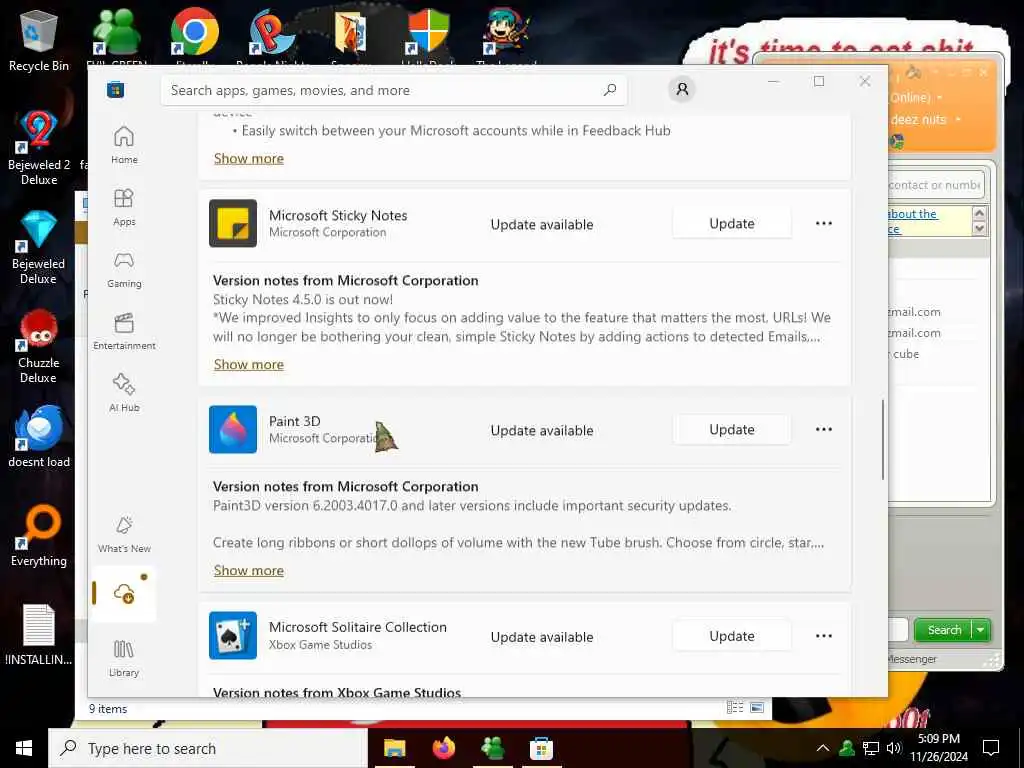Go to Apps in the Store sidebar

tap(124, 207)
